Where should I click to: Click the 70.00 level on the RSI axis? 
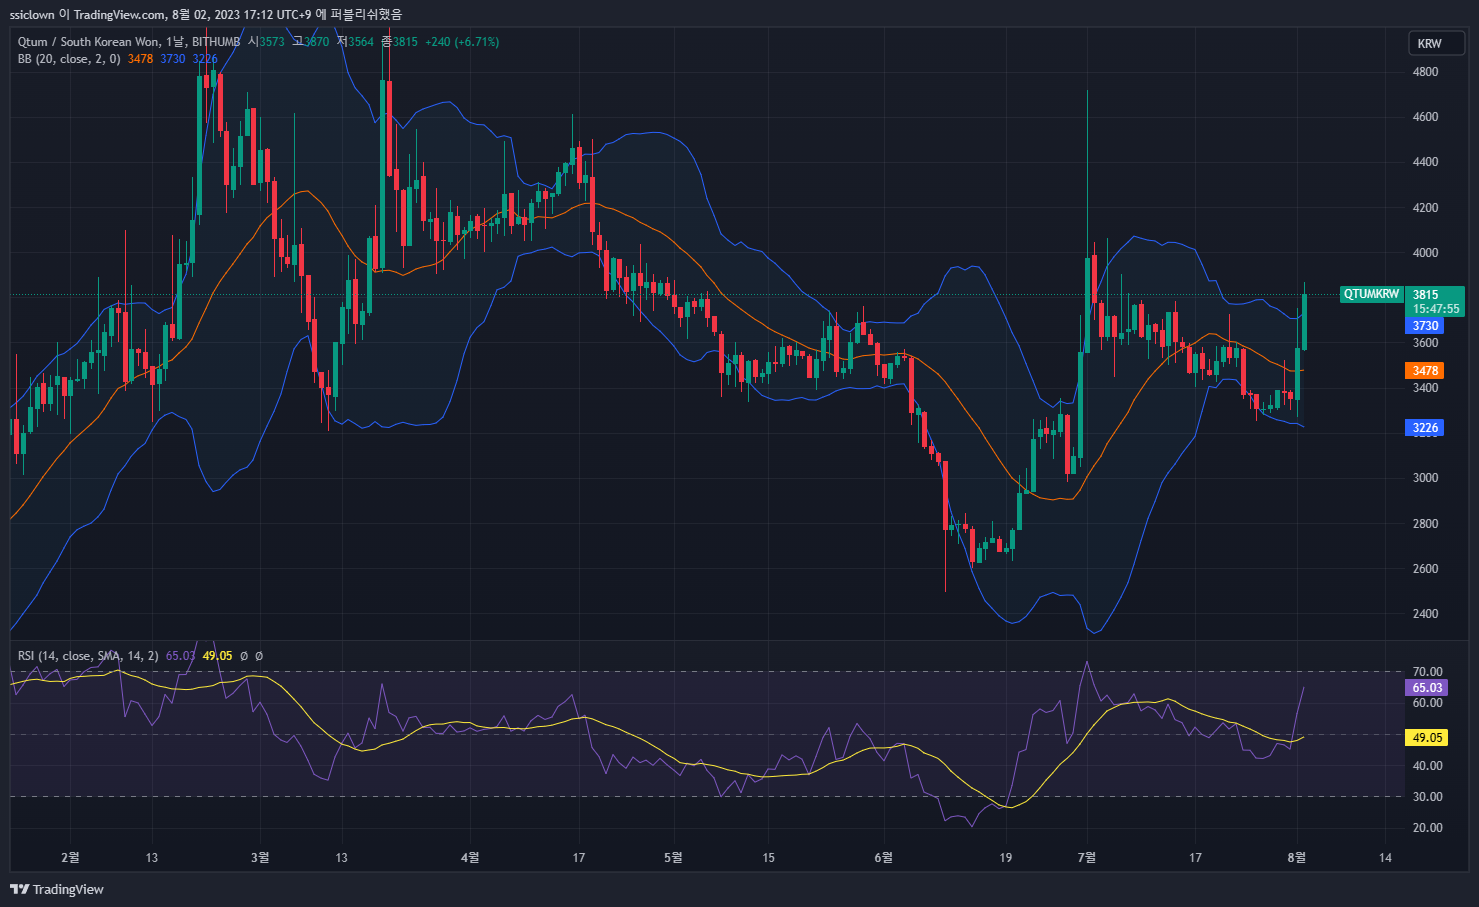point(1428,672)
